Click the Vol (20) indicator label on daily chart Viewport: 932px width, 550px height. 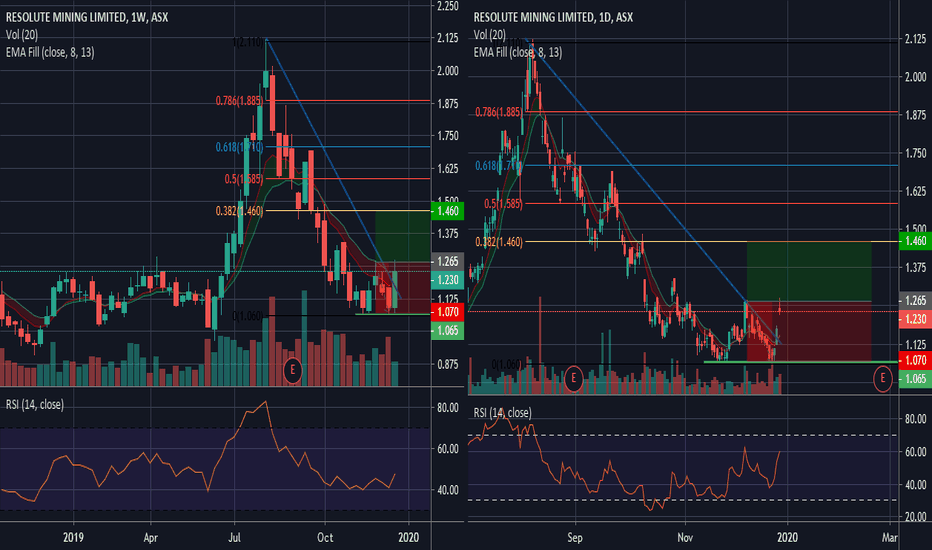[490, 34]
